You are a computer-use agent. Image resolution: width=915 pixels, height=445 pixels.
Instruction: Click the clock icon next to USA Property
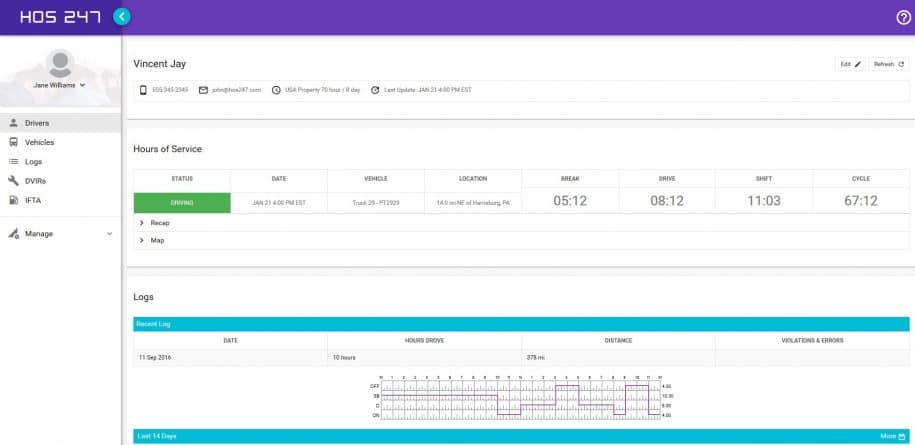click(276, 90)
